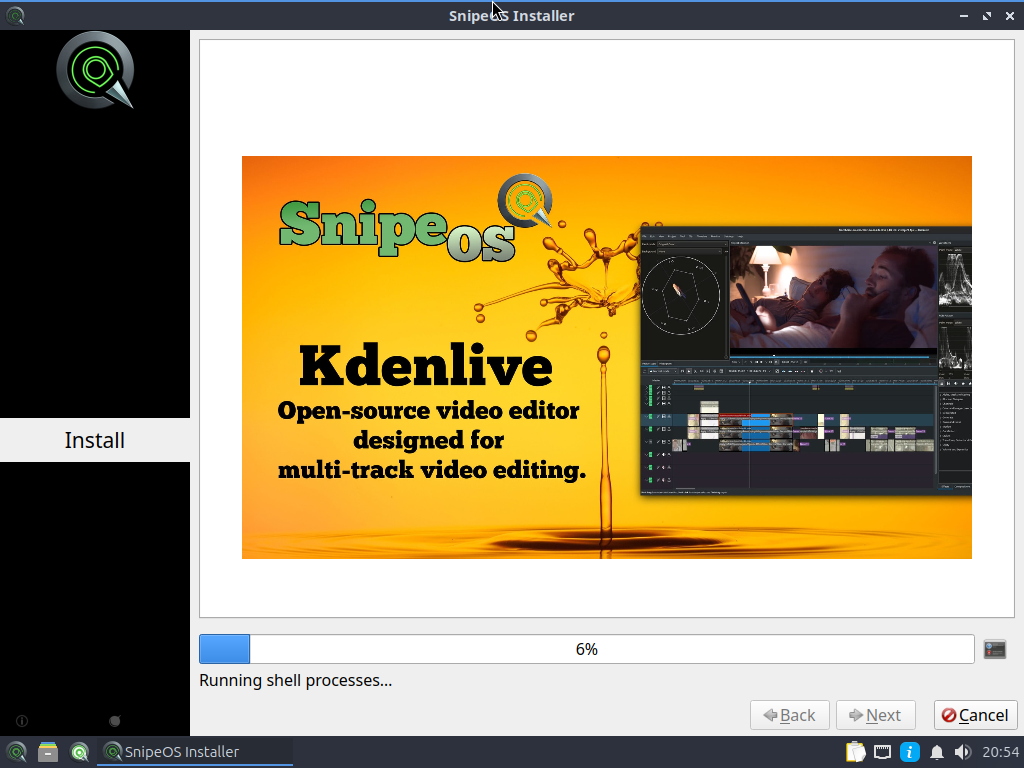Click the blue info tray icon
Viewport: 1024px width, 768px height.
[910, 752]
